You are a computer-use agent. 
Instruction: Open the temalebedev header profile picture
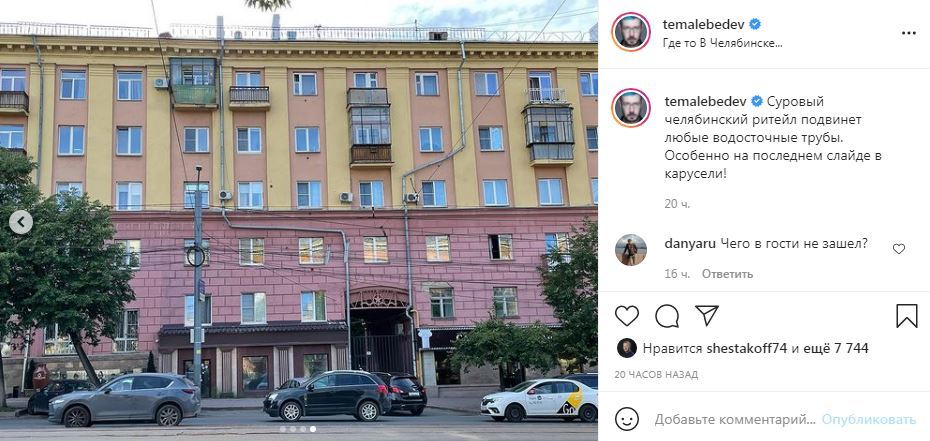(631, 32)
